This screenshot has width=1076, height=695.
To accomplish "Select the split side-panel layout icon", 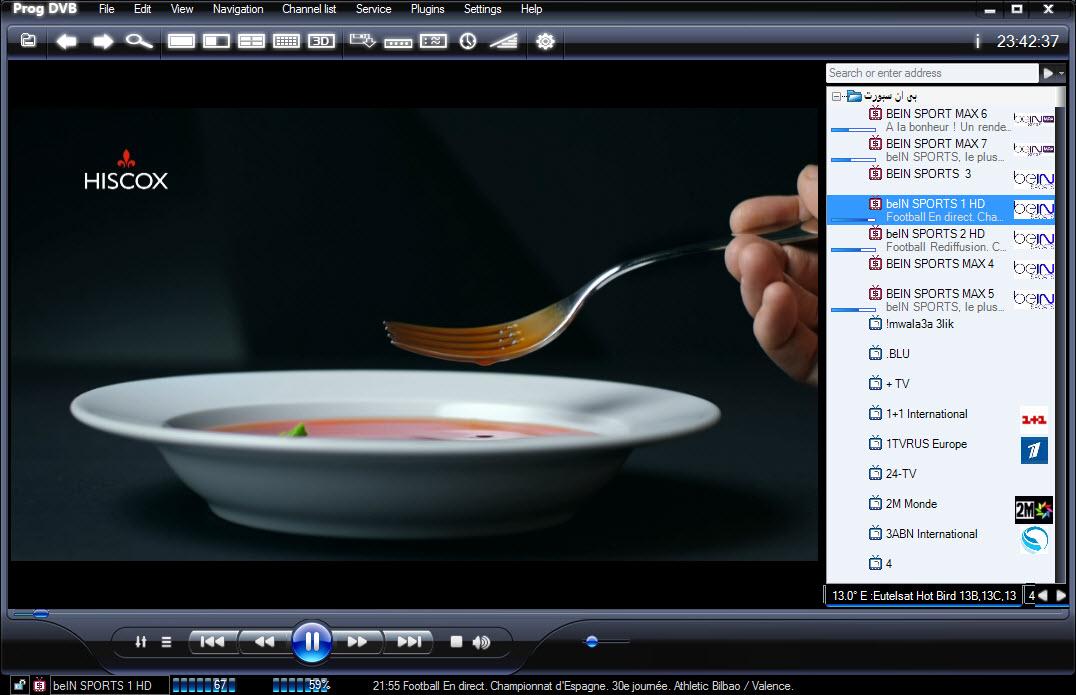I will pyautogui.click(x=216, y=41).
